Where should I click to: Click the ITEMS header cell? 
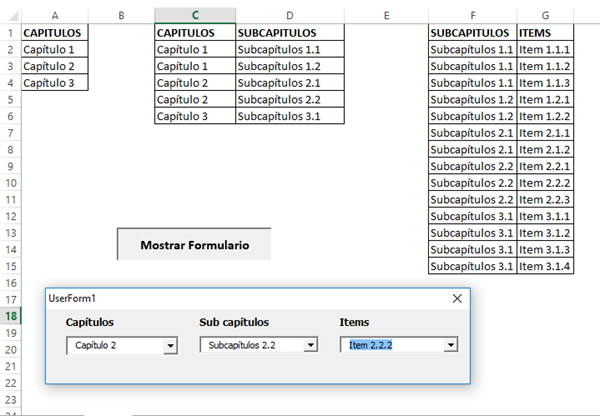(545, 32)
